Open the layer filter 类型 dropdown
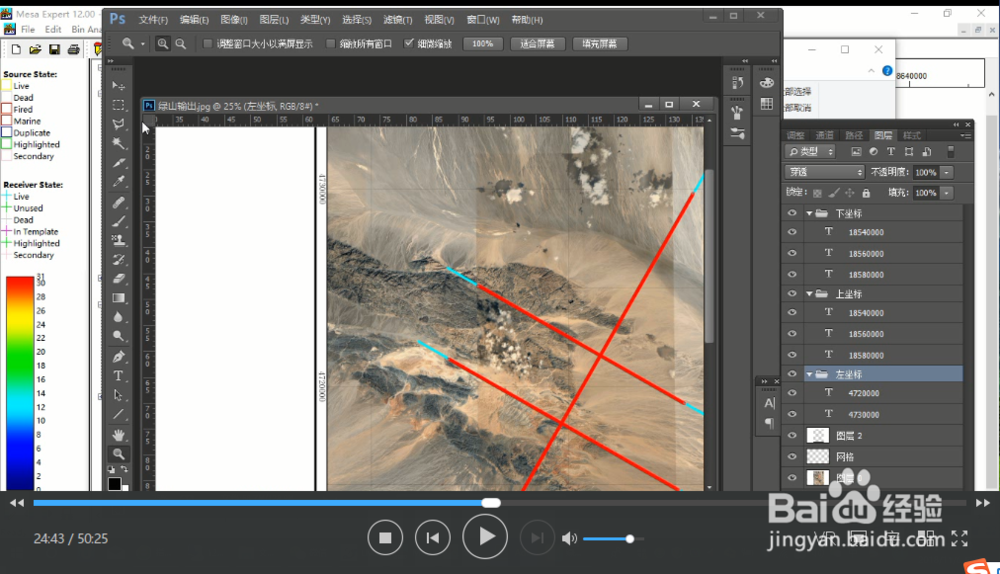Screen dimensions: 1000x574 [810, 152]
